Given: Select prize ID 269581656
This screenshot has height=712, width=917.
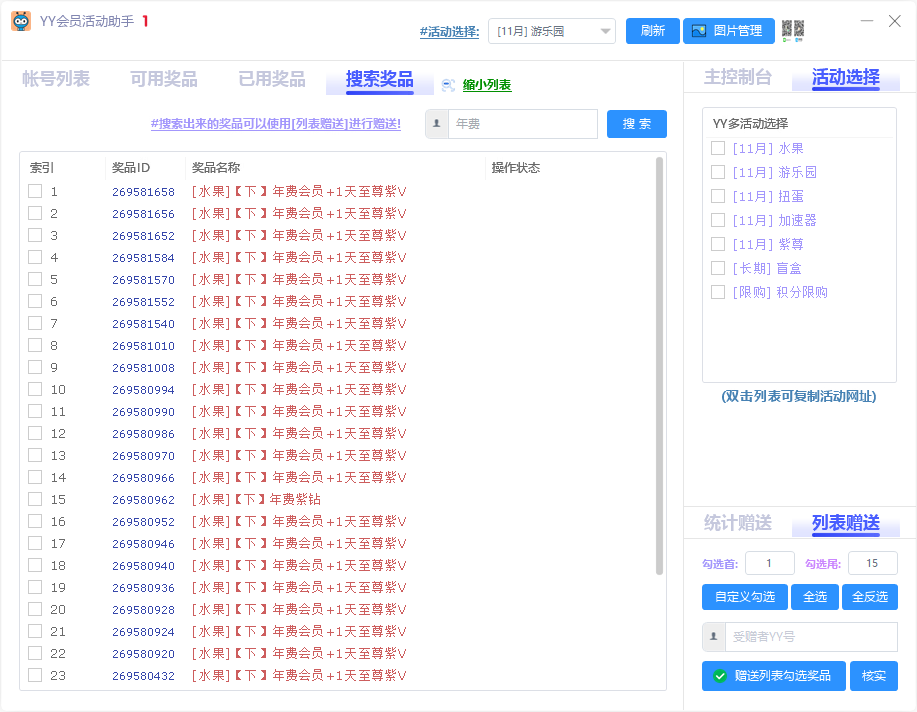Looking at the screenshot, I should 143,214.
